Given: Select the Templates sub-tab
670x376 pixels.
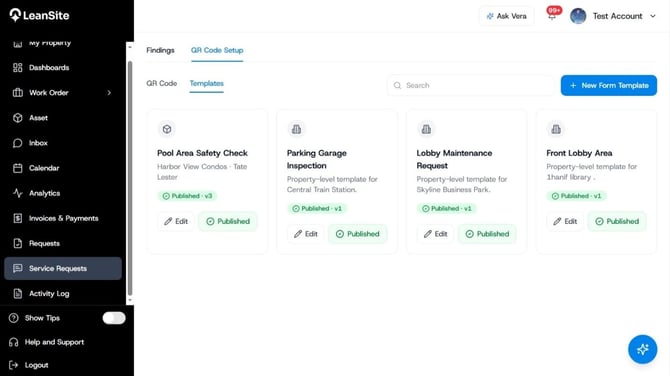Looking at the screenshot, I should click(x=206, y=84).
